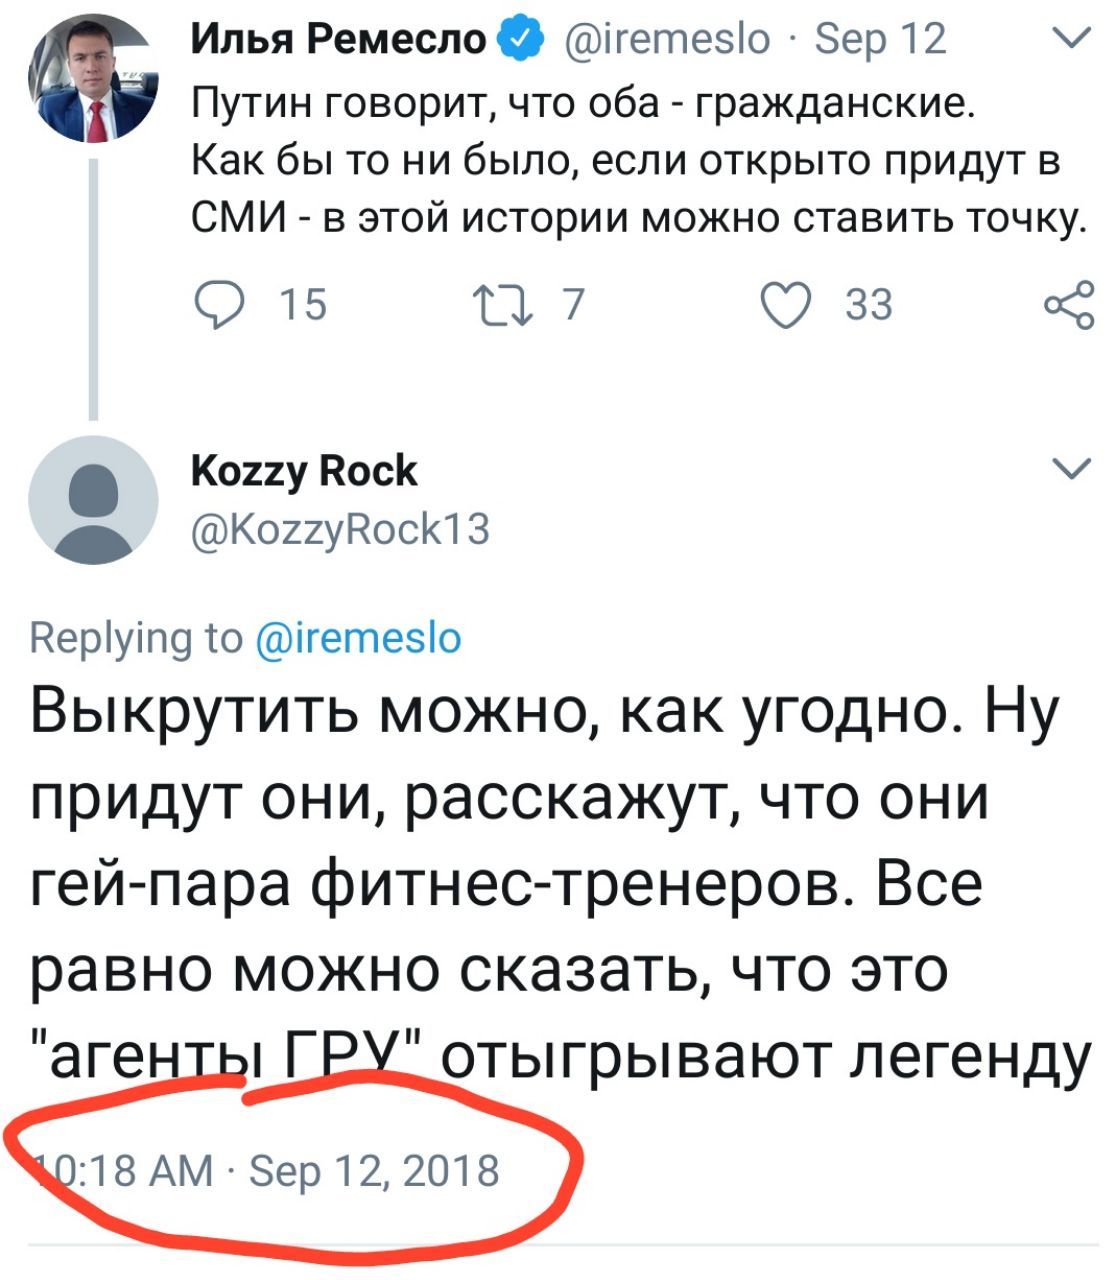The width and height of the screenshot is (1117, 1280).
Task: Click the retweet count 7
Action: [x=573, y=305]
